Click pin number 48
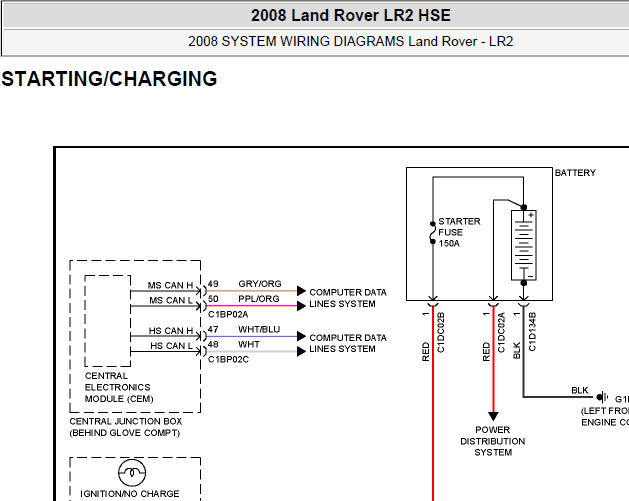629x501 pixels. [x=213, y=345]
